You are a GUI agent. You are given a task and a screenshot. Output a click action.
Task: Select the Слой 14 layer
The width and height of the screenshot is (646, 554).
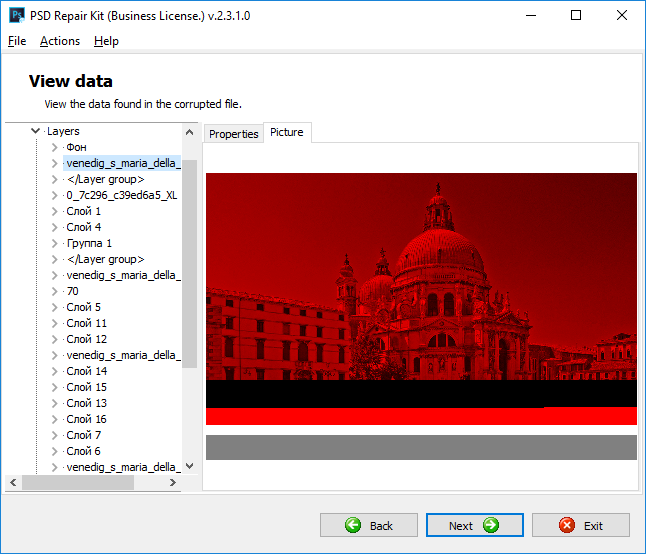click(87, 371)
